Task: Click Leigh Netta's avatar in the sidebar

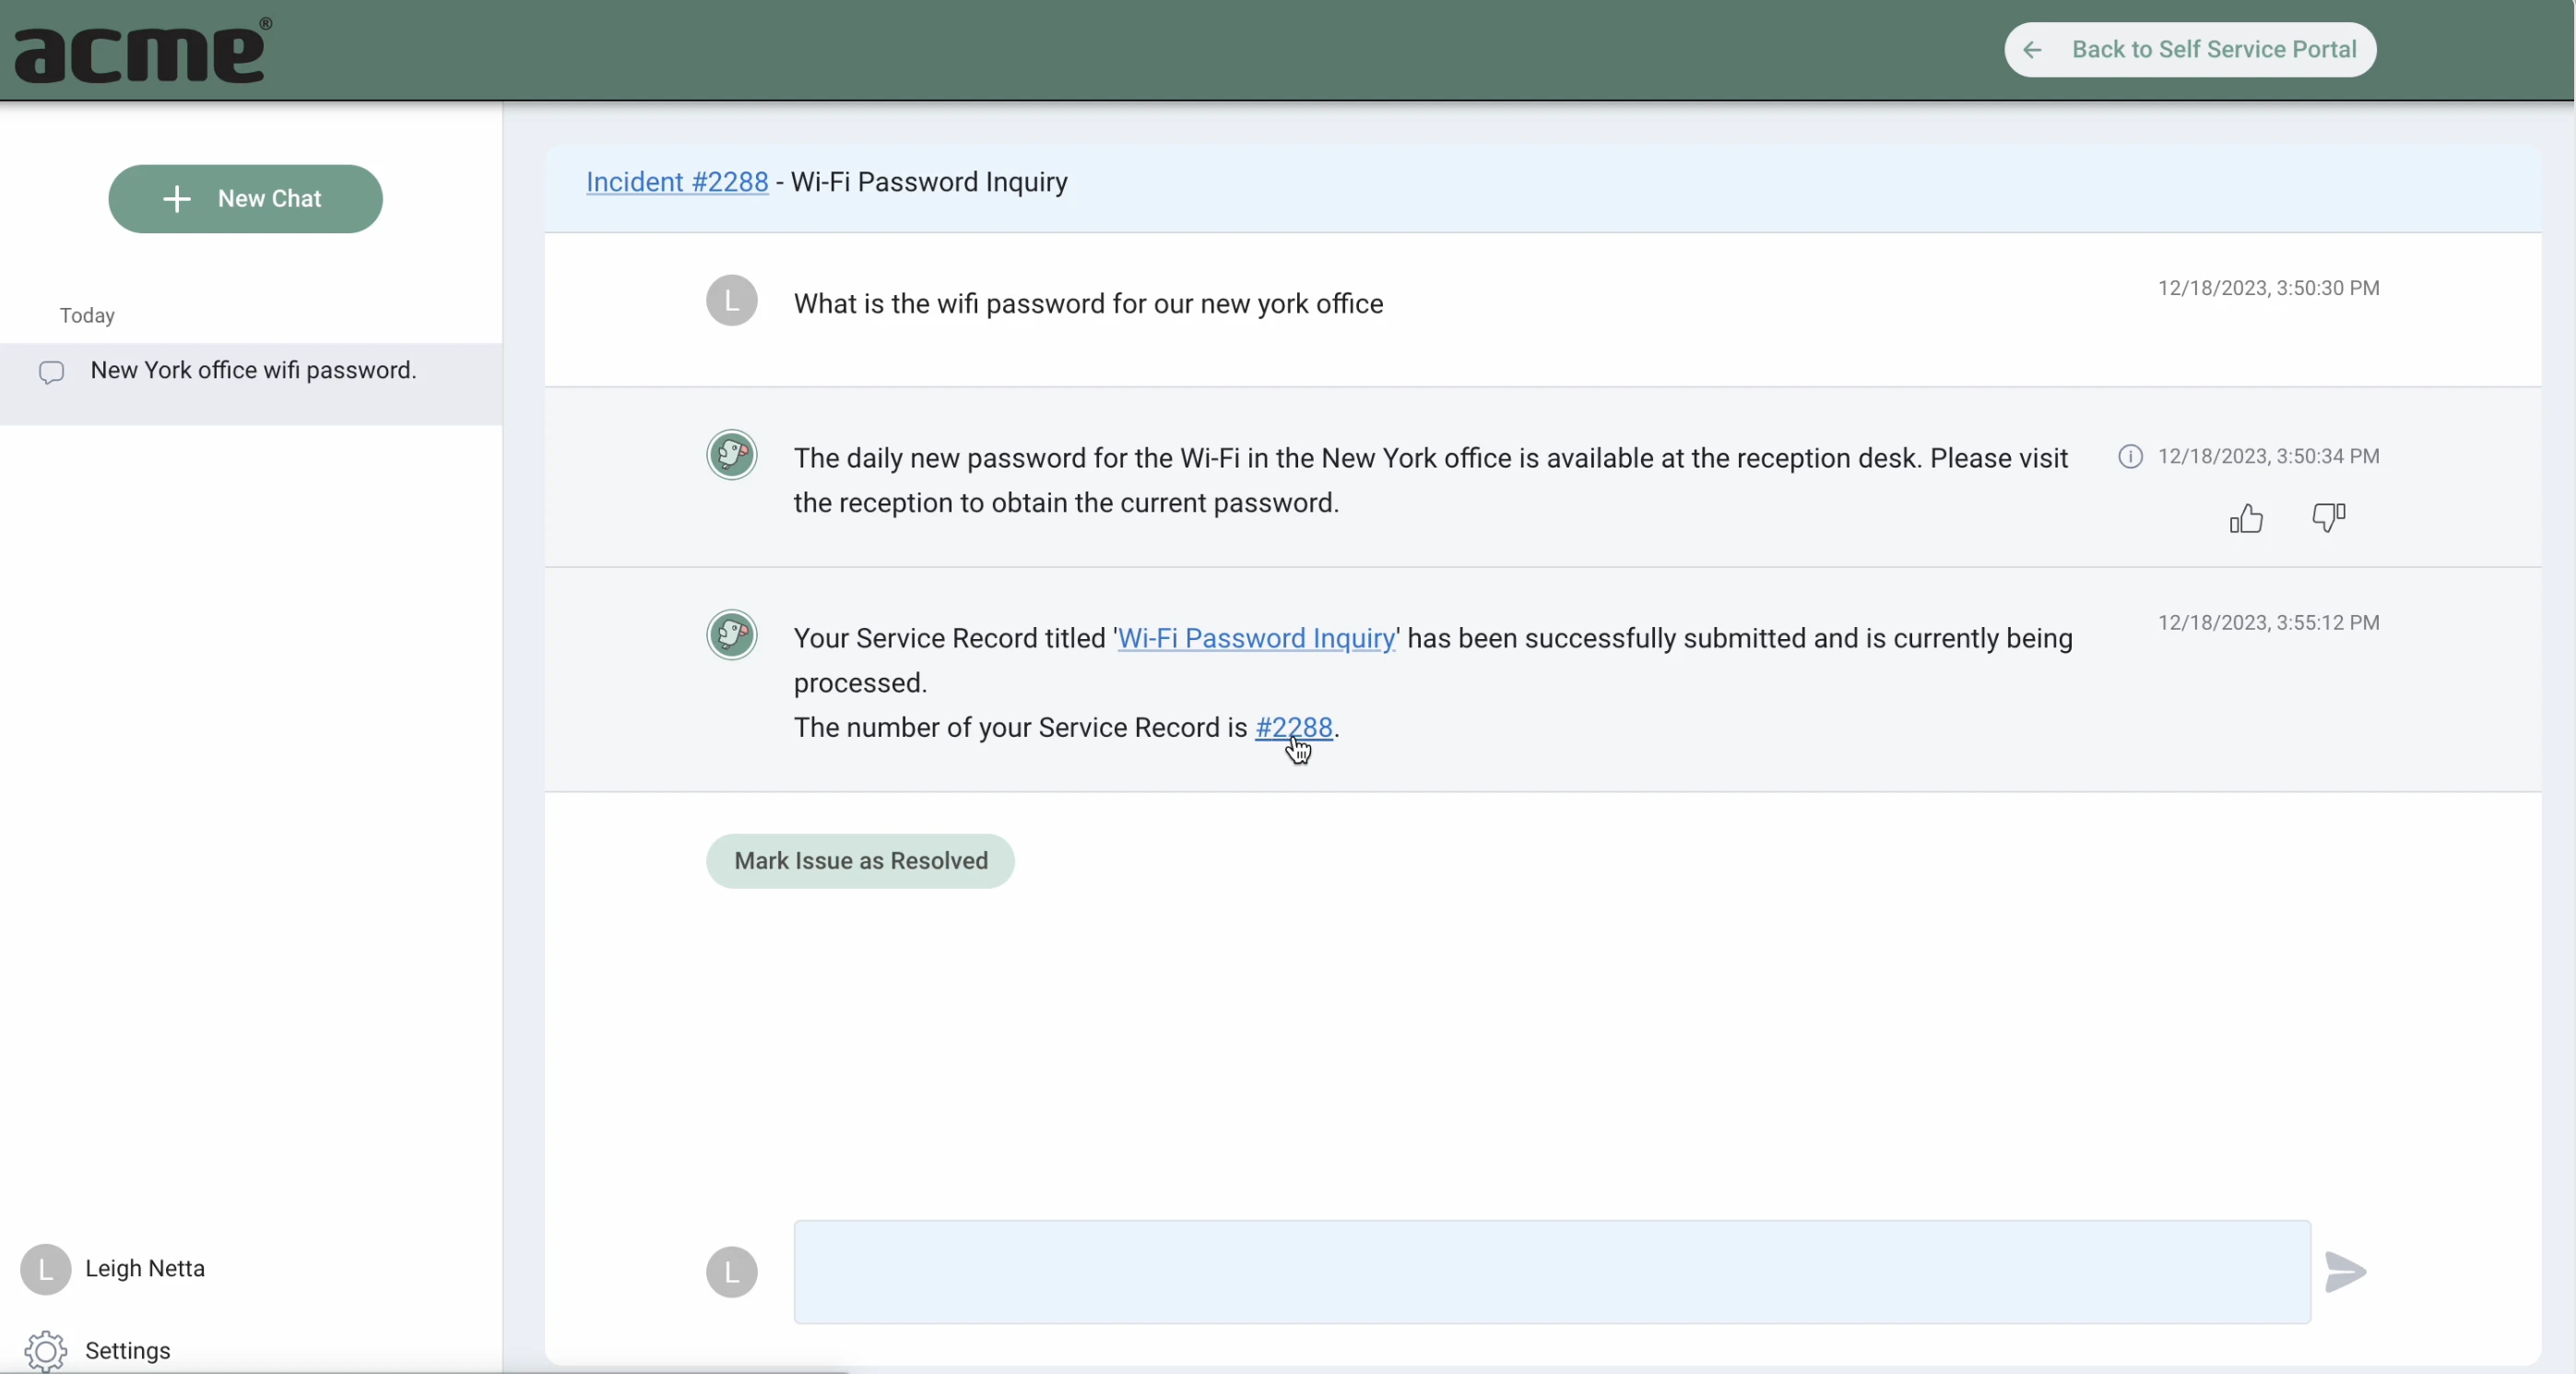Action: pyautogui.click(x=45, y=1269)
